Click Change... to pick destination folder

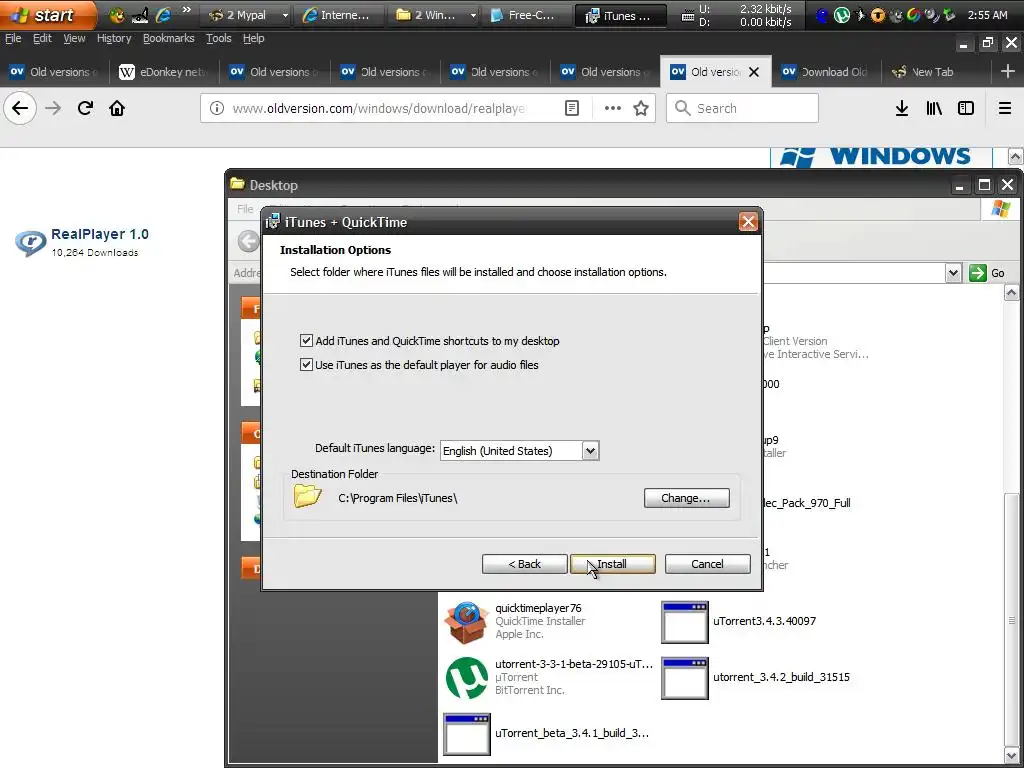(x=686, y=498)
